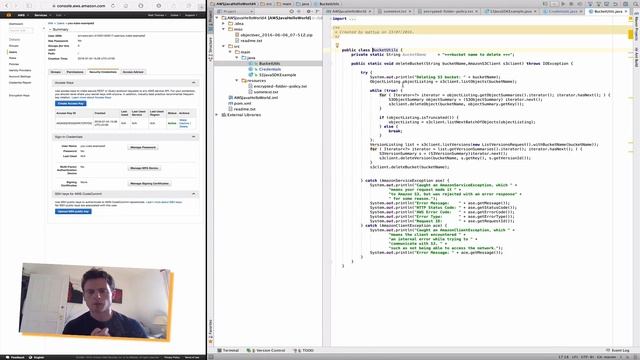This screenshot has height=360, width=640.
Task: Collapse the Access Keys section
Action: [193, 83]
